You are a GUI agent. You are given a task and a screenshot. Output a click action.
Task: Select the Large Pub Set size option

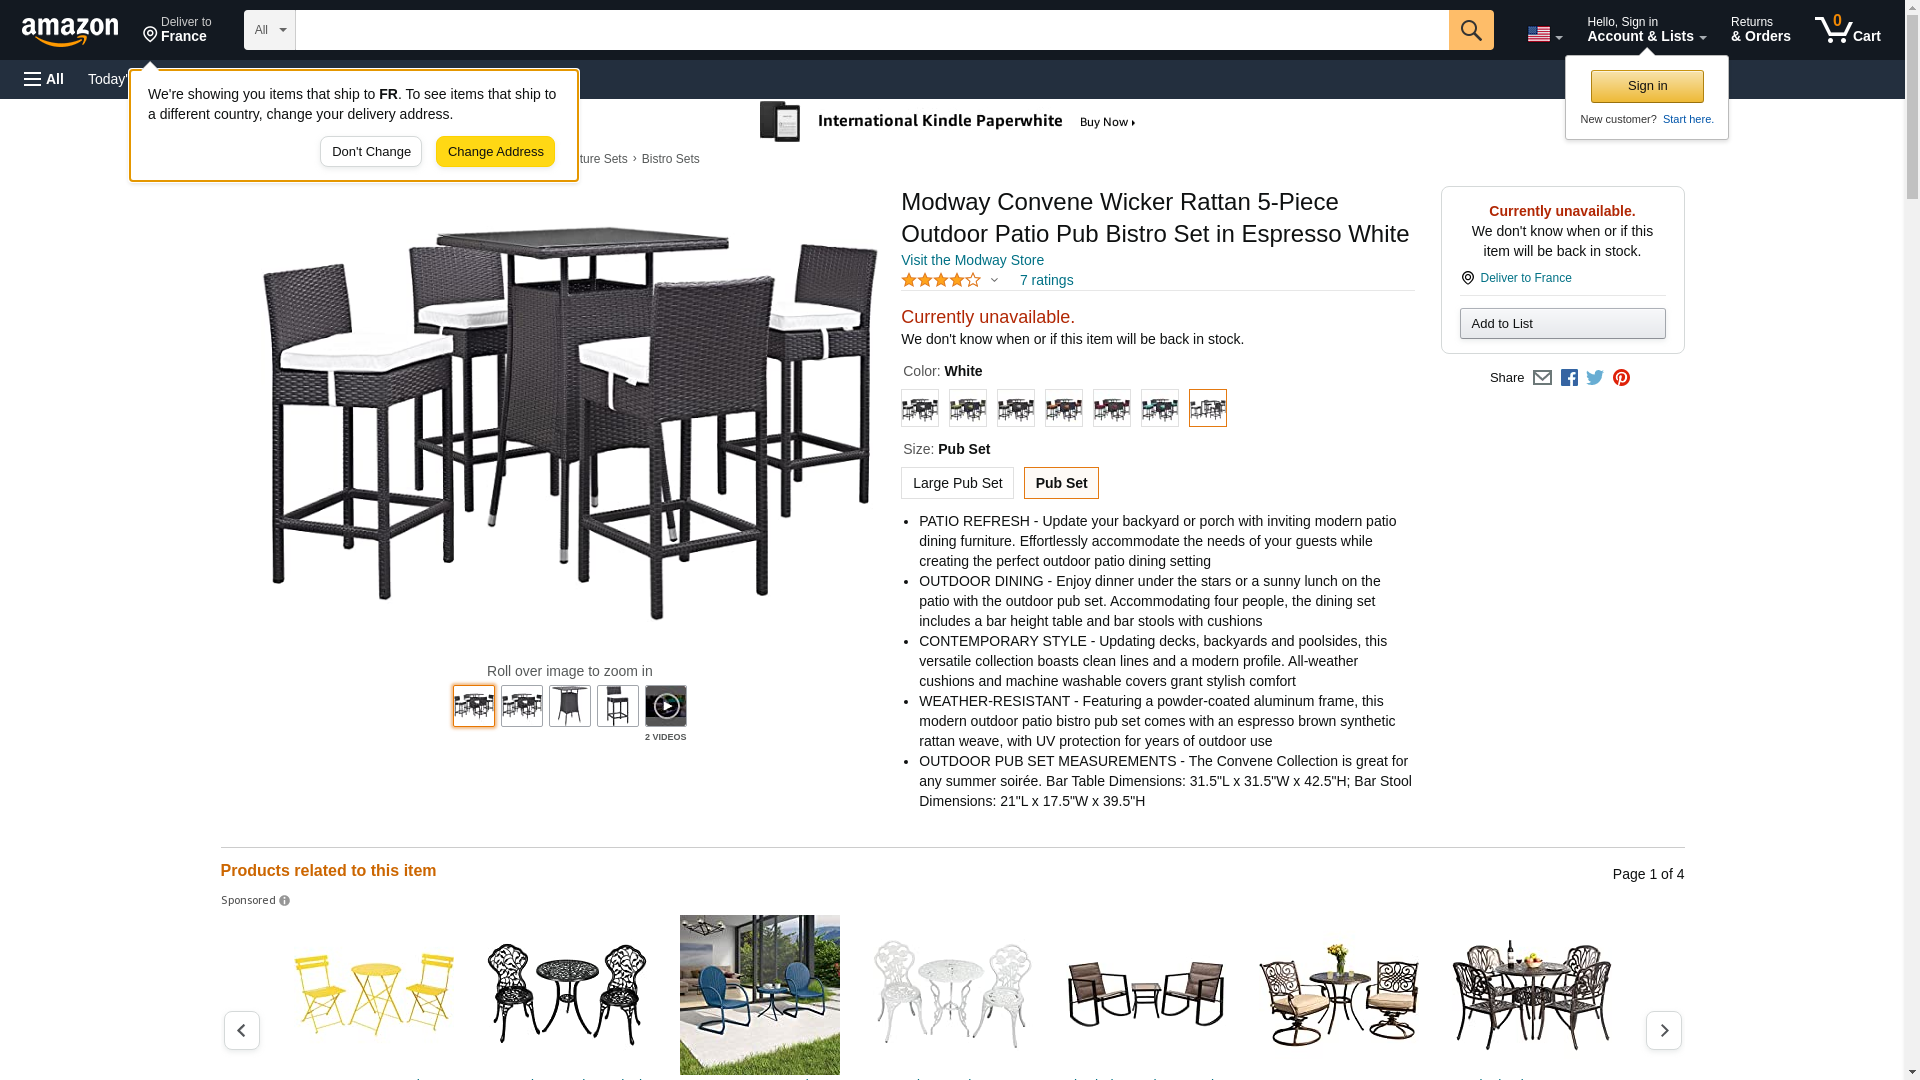[957, 483]
